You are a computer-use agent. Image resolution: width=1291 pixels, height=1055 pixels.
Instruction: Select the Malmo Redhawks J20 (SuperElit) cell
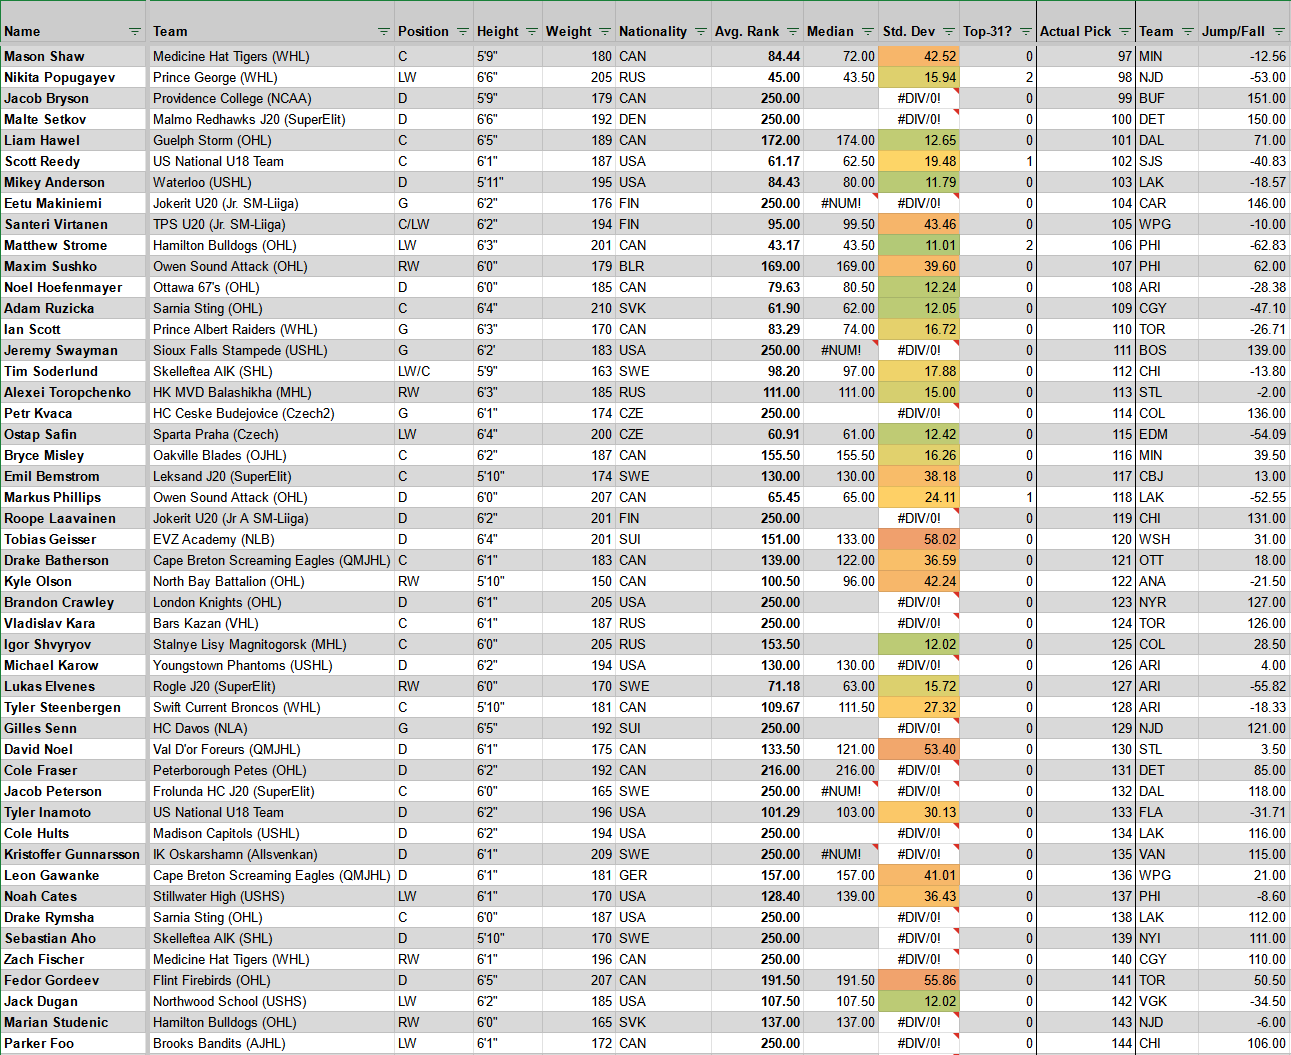pos(271,119)
